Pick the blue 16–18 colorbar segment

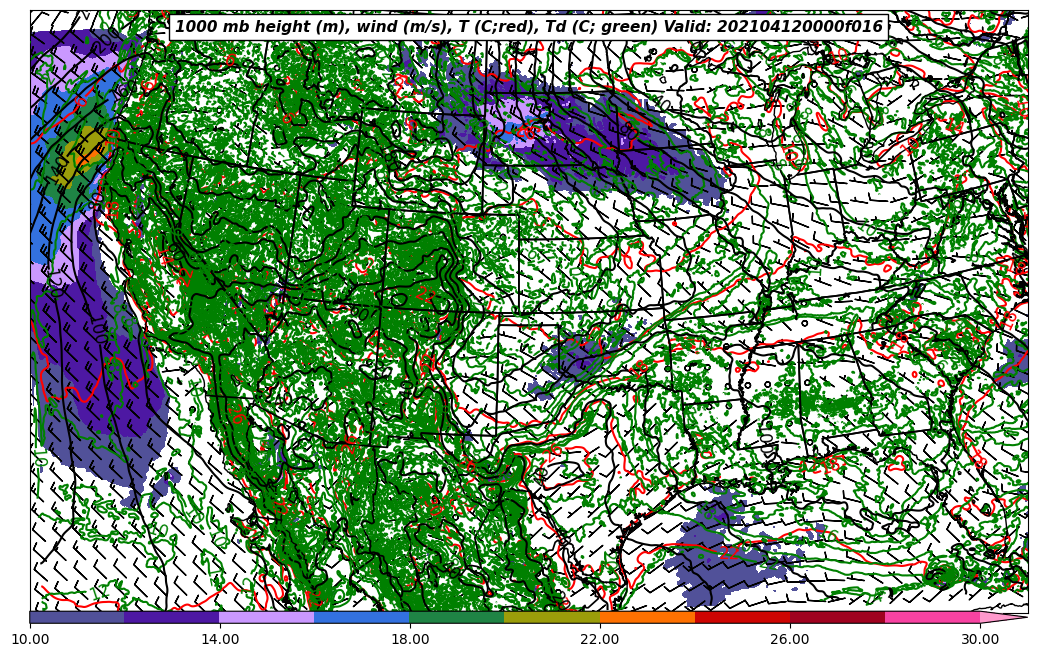click(362, 618)
